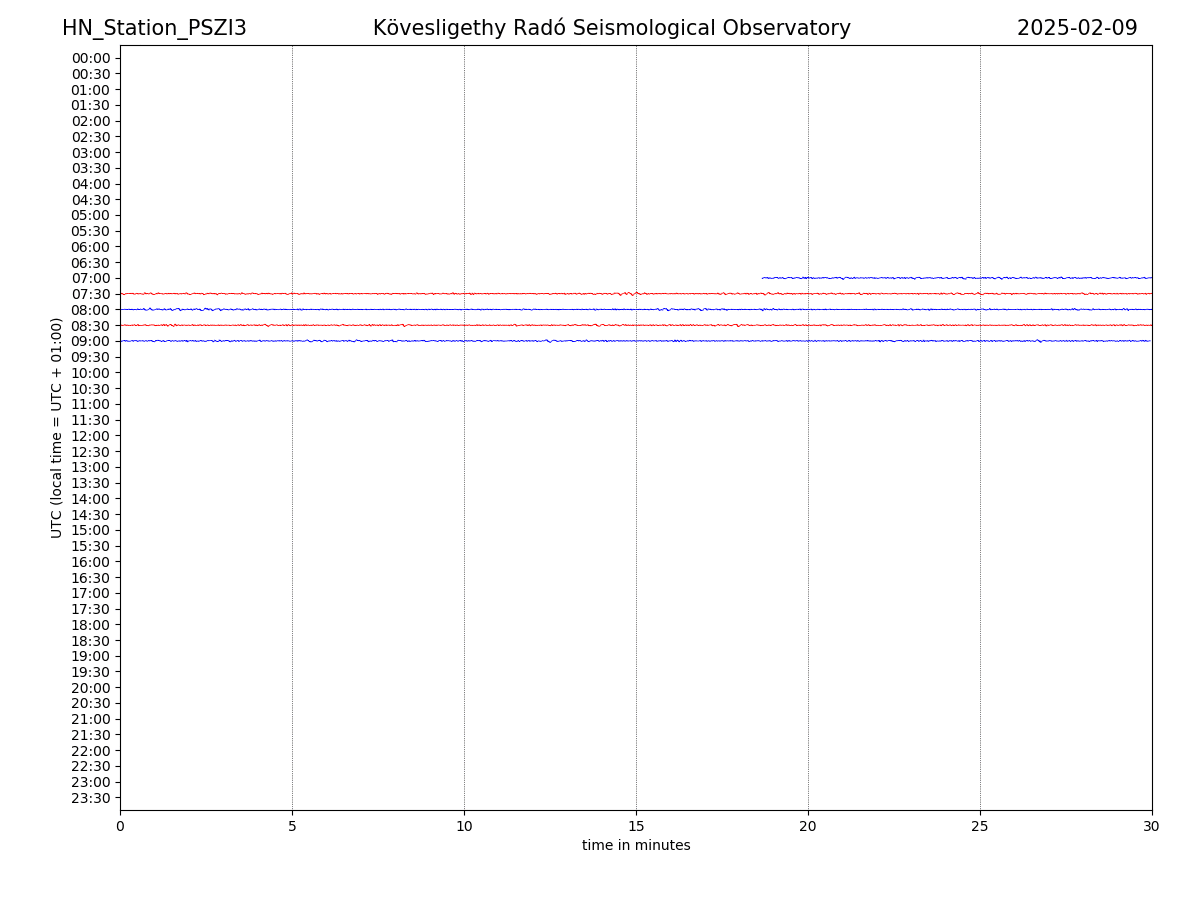Select the x-axis tick labeled 25

tap(980, 826)
